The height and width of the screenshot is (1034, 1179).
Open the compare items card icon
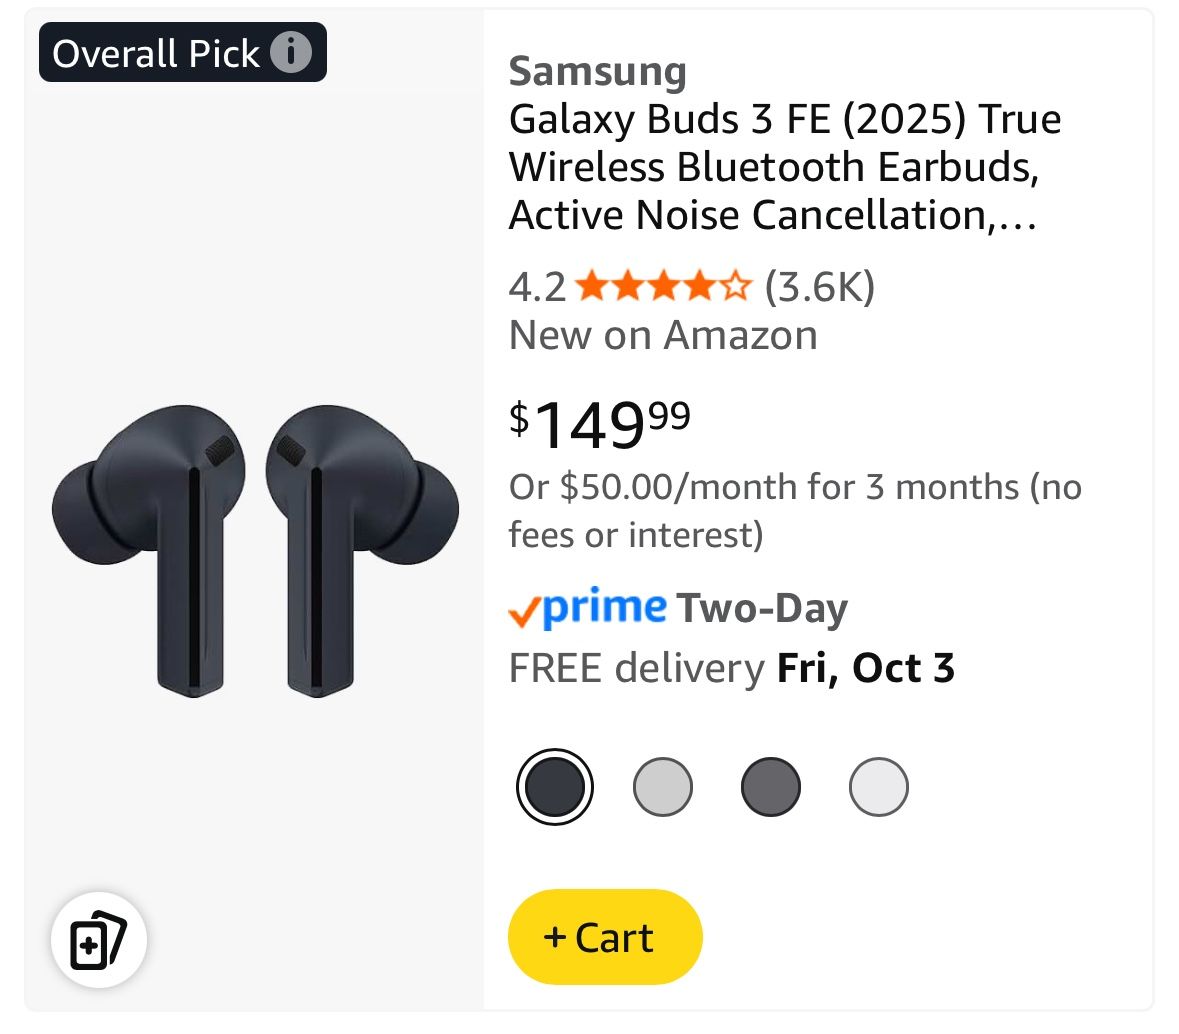coord(99,940)
